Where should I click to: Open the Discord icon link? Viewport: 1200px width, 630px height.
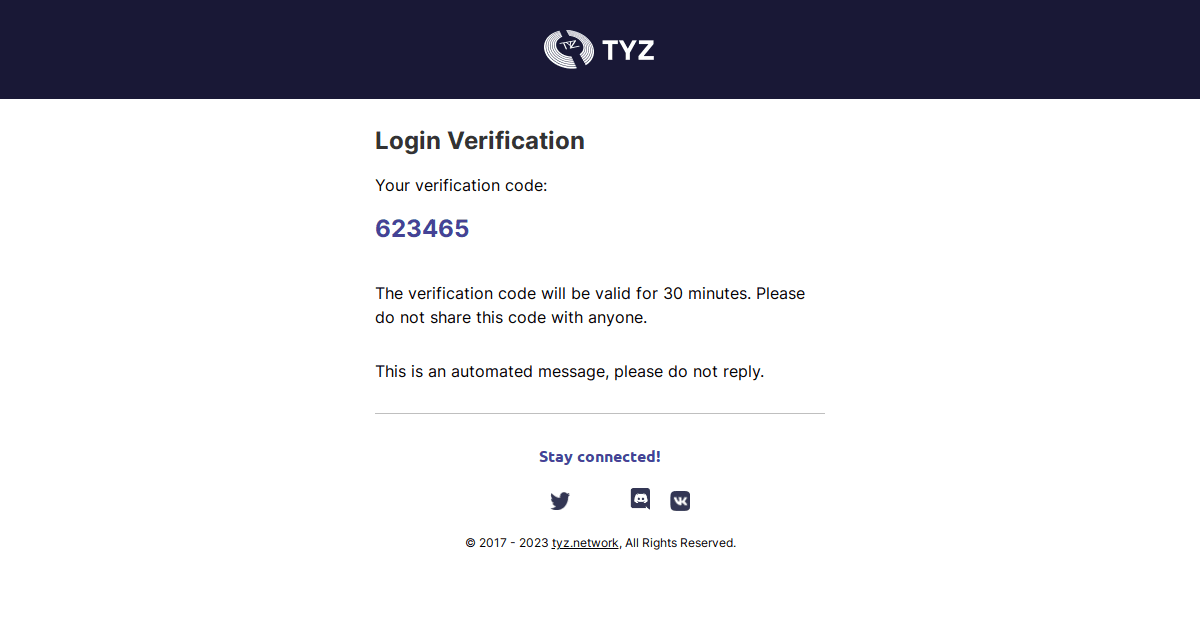click(x=640, y=498)
